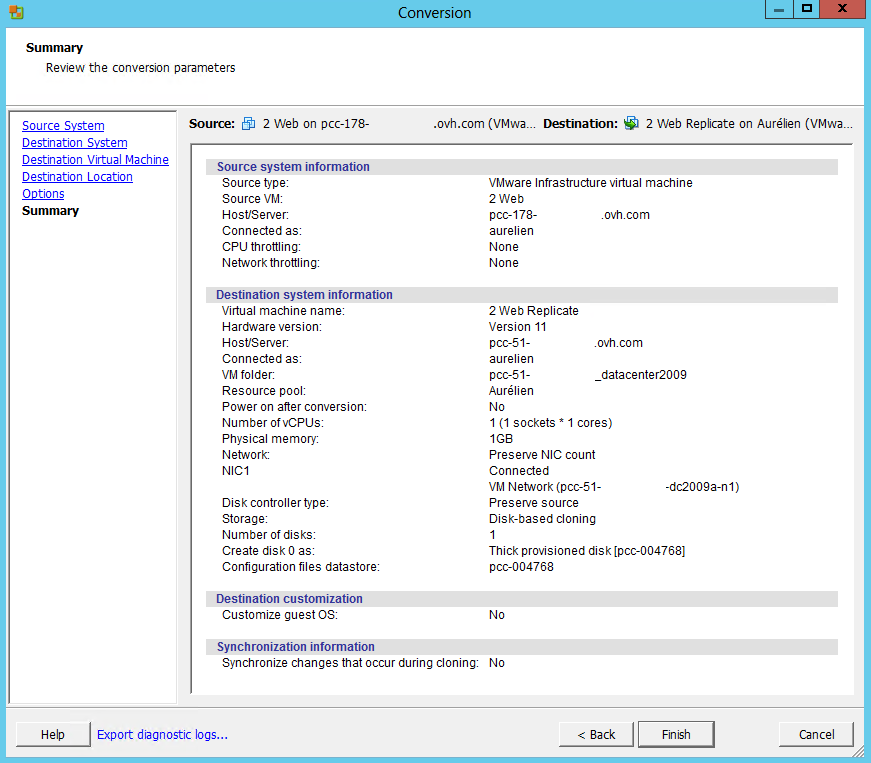Jump to Destination Virtual Machine step
Screen dimensions: 871x763
point(95,160)
